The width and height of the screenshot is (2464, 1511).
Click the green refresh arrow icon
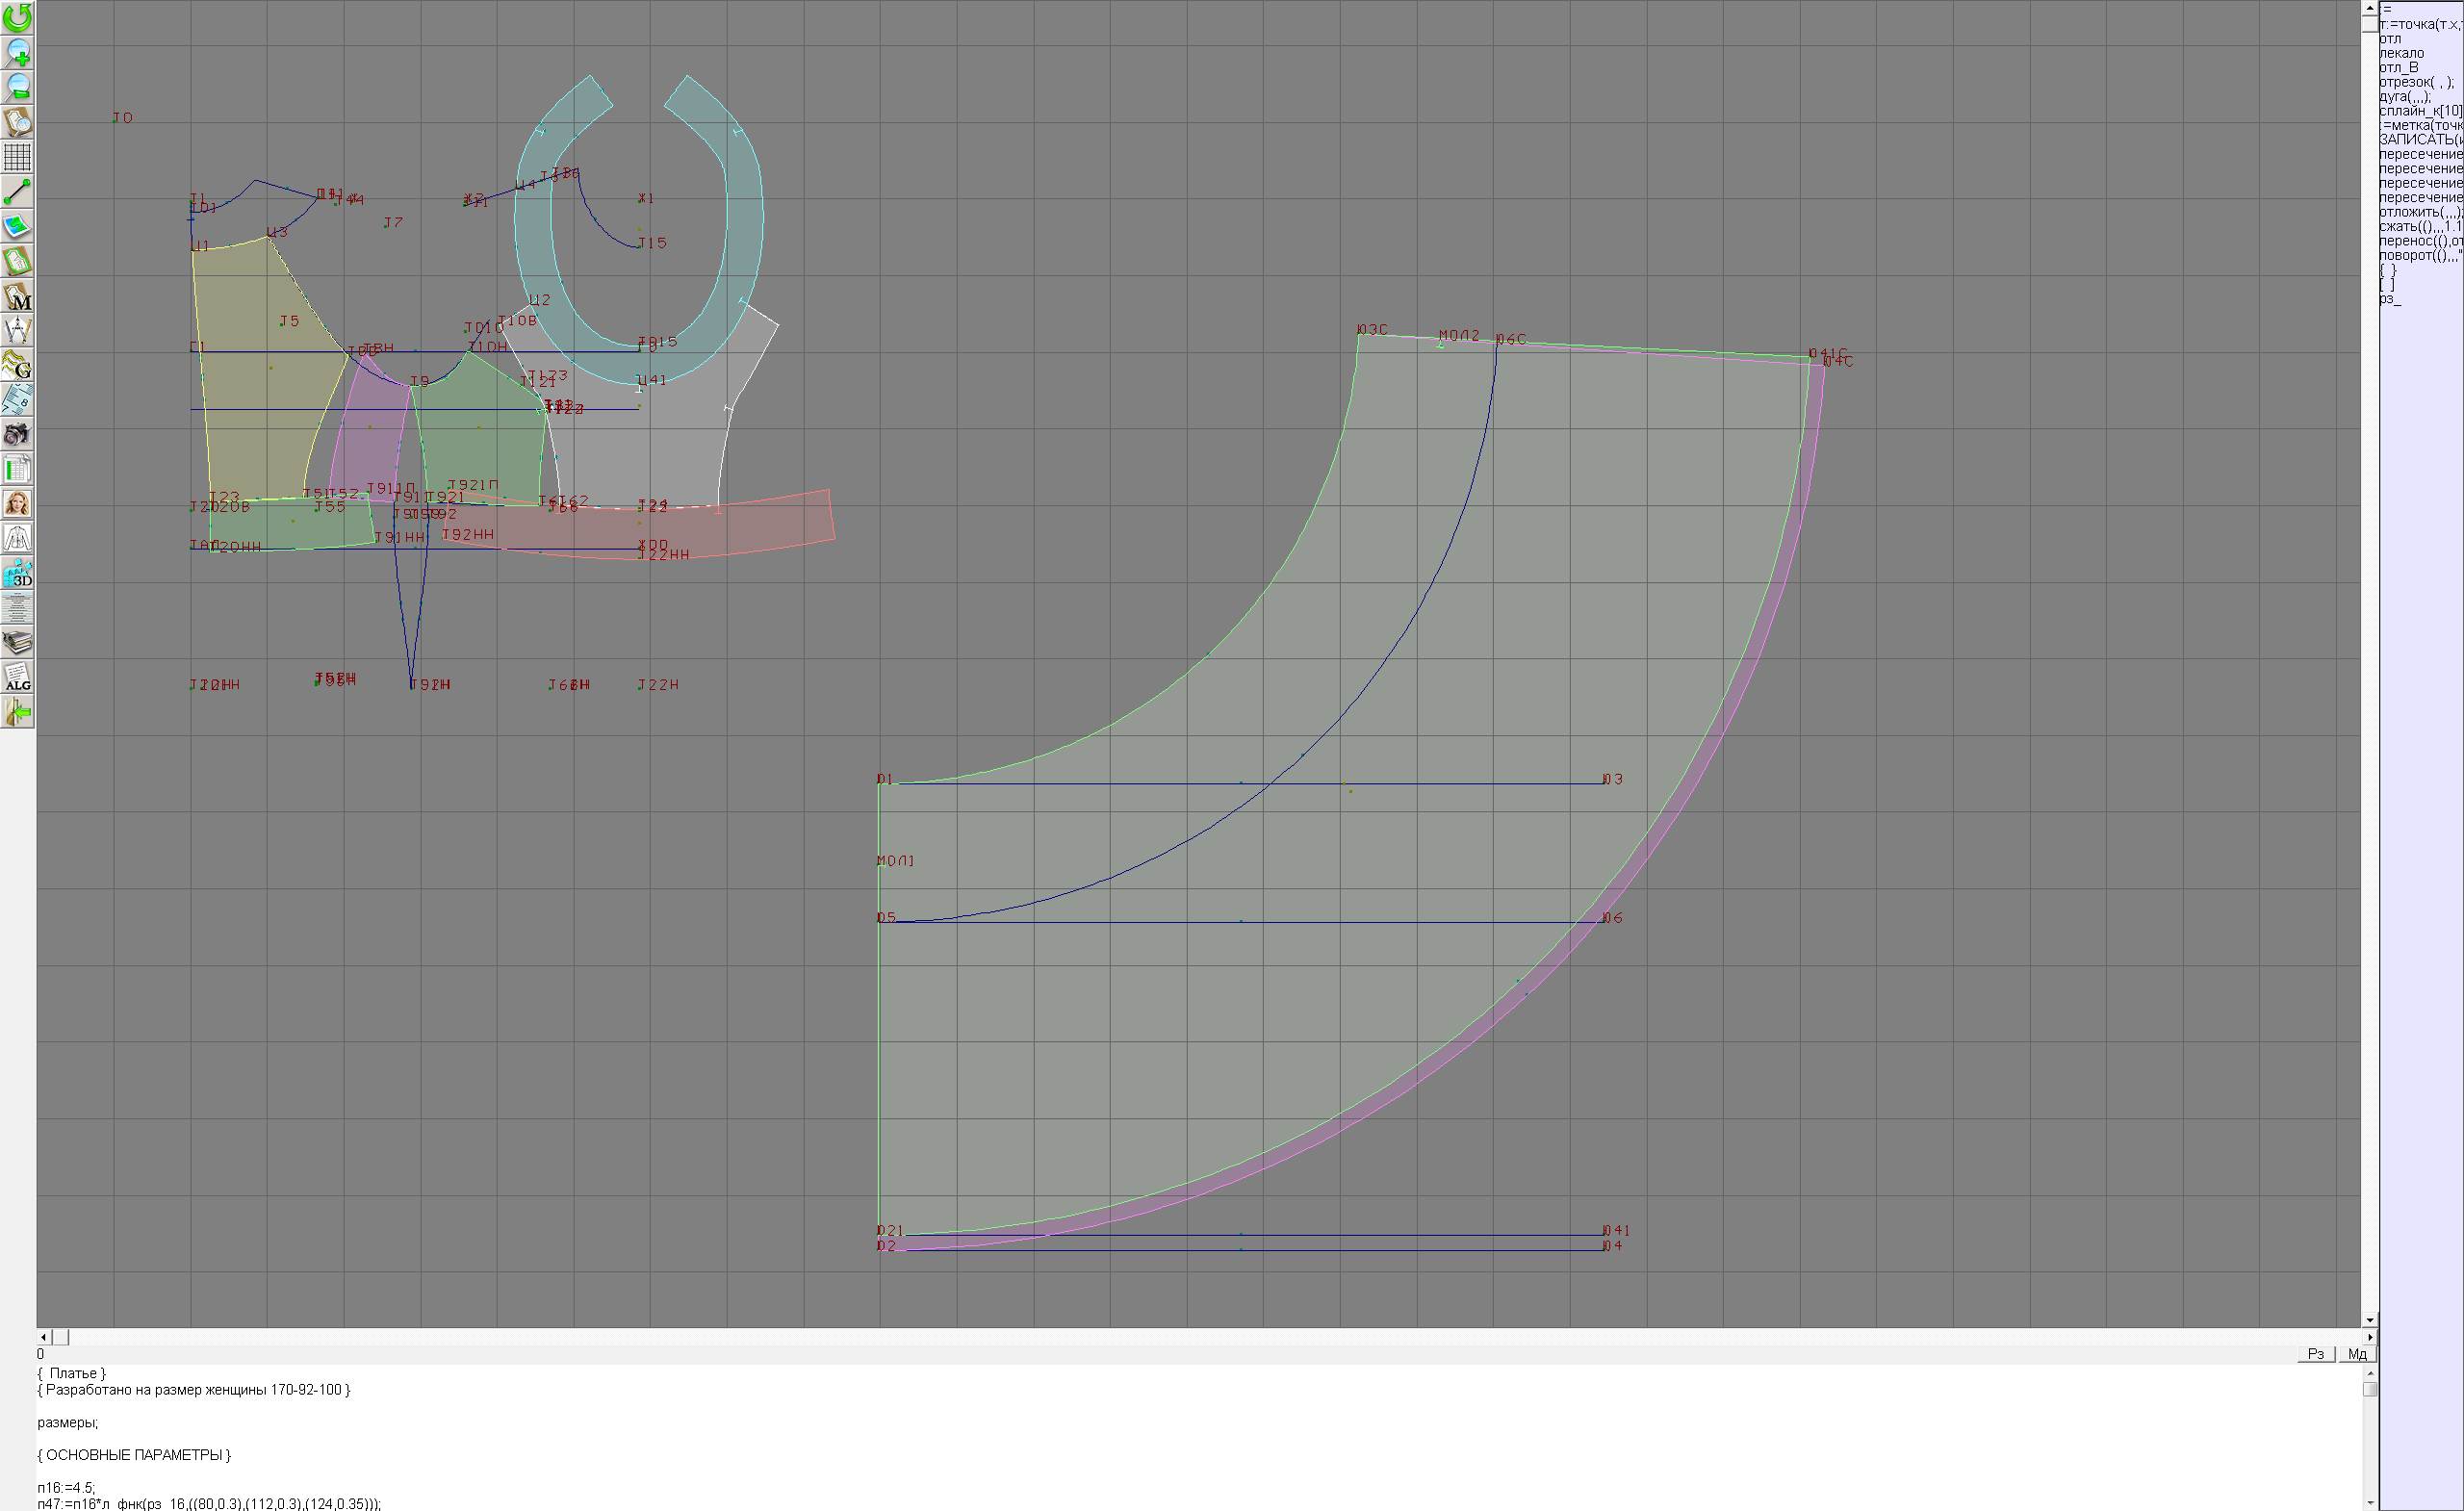coord(17,17)
